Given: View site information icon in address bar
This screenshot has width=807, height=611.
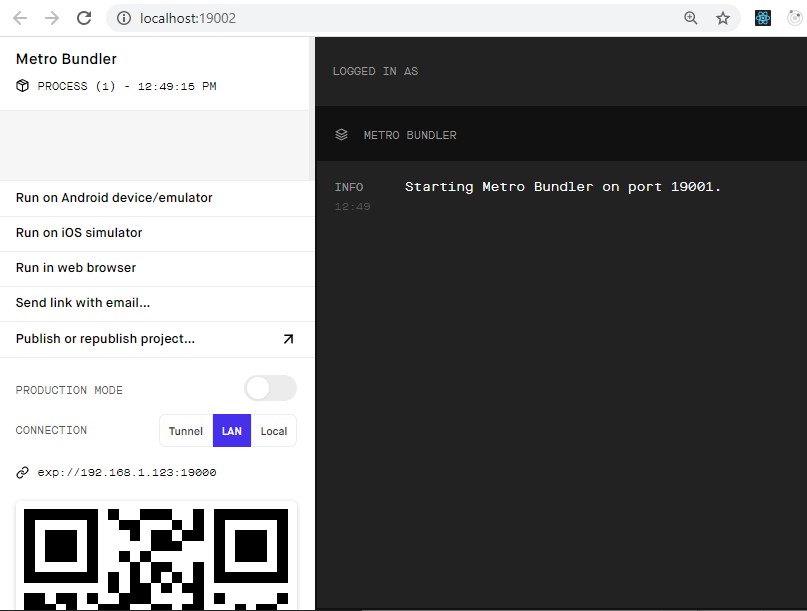Looking at the screenshot, I should (124, 19).
